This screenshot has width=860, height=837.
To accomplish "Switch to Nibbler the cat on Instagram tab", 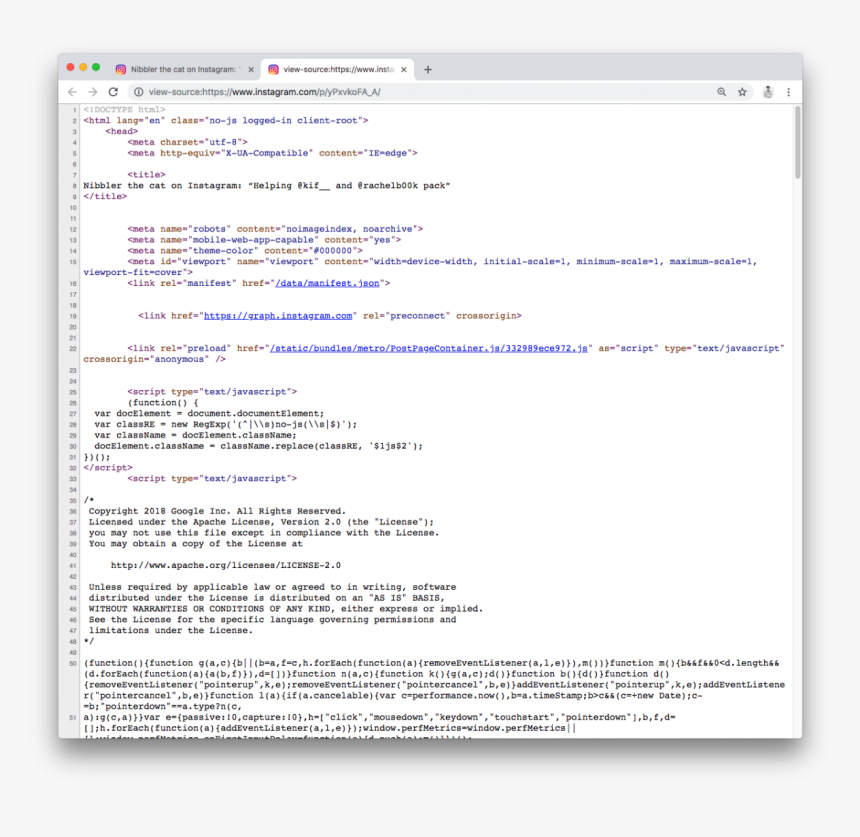I will 184,70.
